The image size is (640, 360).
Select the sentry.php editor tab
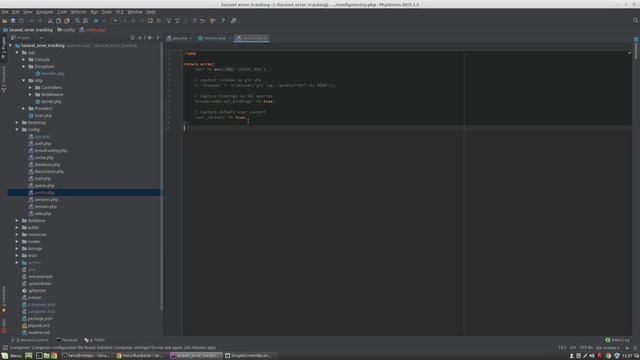click(x=252, y=38)
